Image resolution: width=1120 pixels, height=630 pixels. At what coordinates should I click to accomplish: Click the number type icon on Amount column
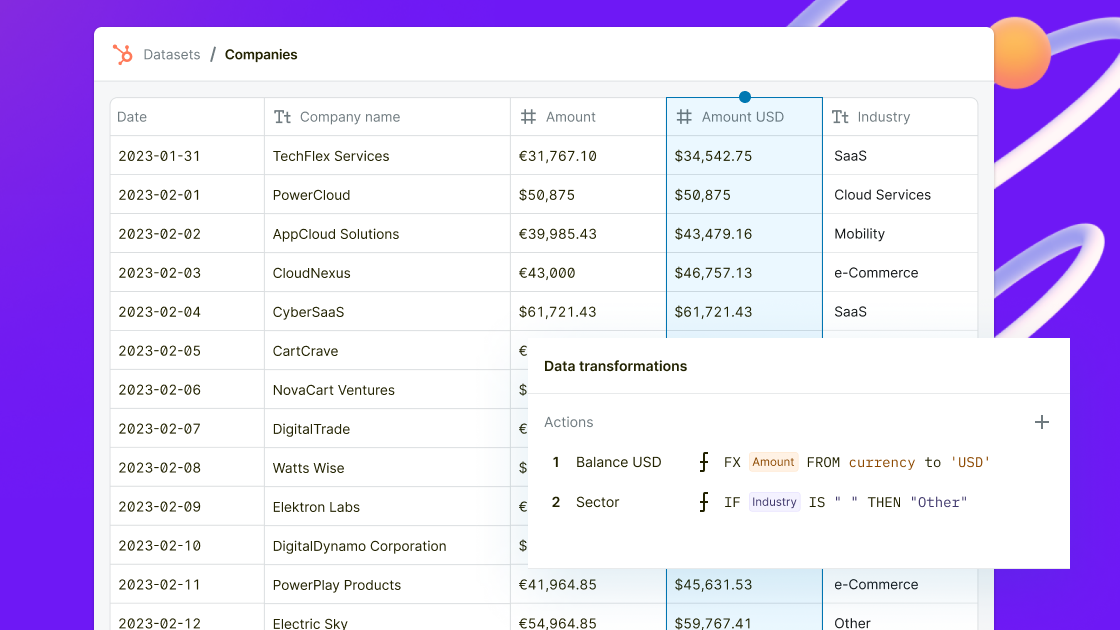click(x=528, y=117)
